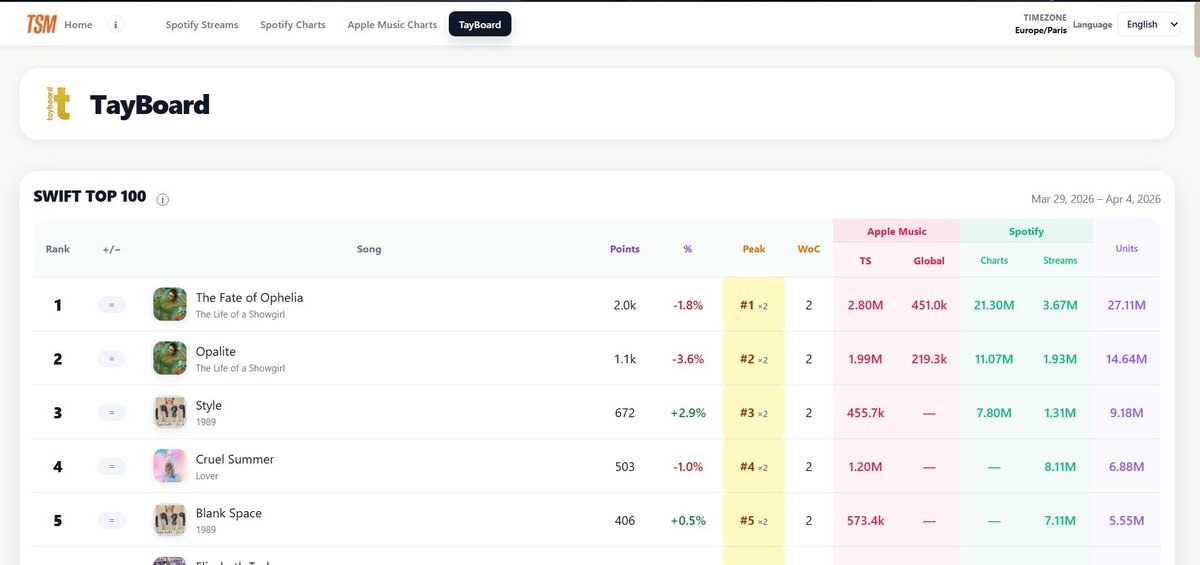Open Spotify Streams tab
The image size is (1200, 565).
click(x=202, y=25)
